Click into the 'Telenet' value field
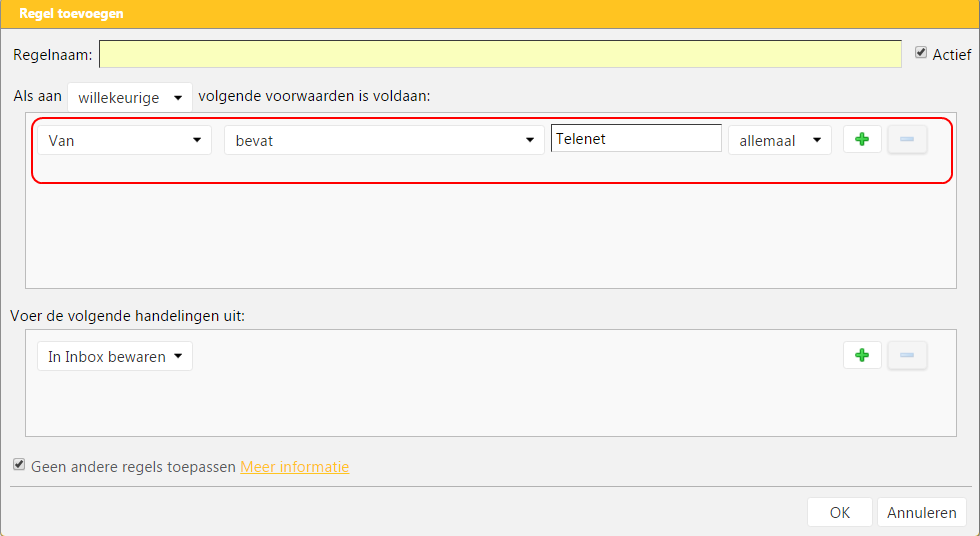Image resolution: width=980 pixels, height=536 pixels. [x=635, y=139]
